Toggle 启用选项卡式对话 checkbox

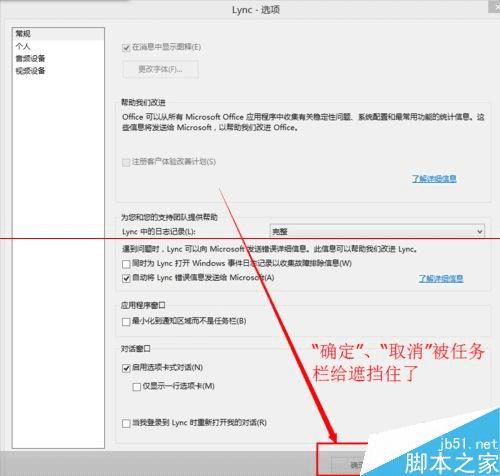[x=126, y=368]
